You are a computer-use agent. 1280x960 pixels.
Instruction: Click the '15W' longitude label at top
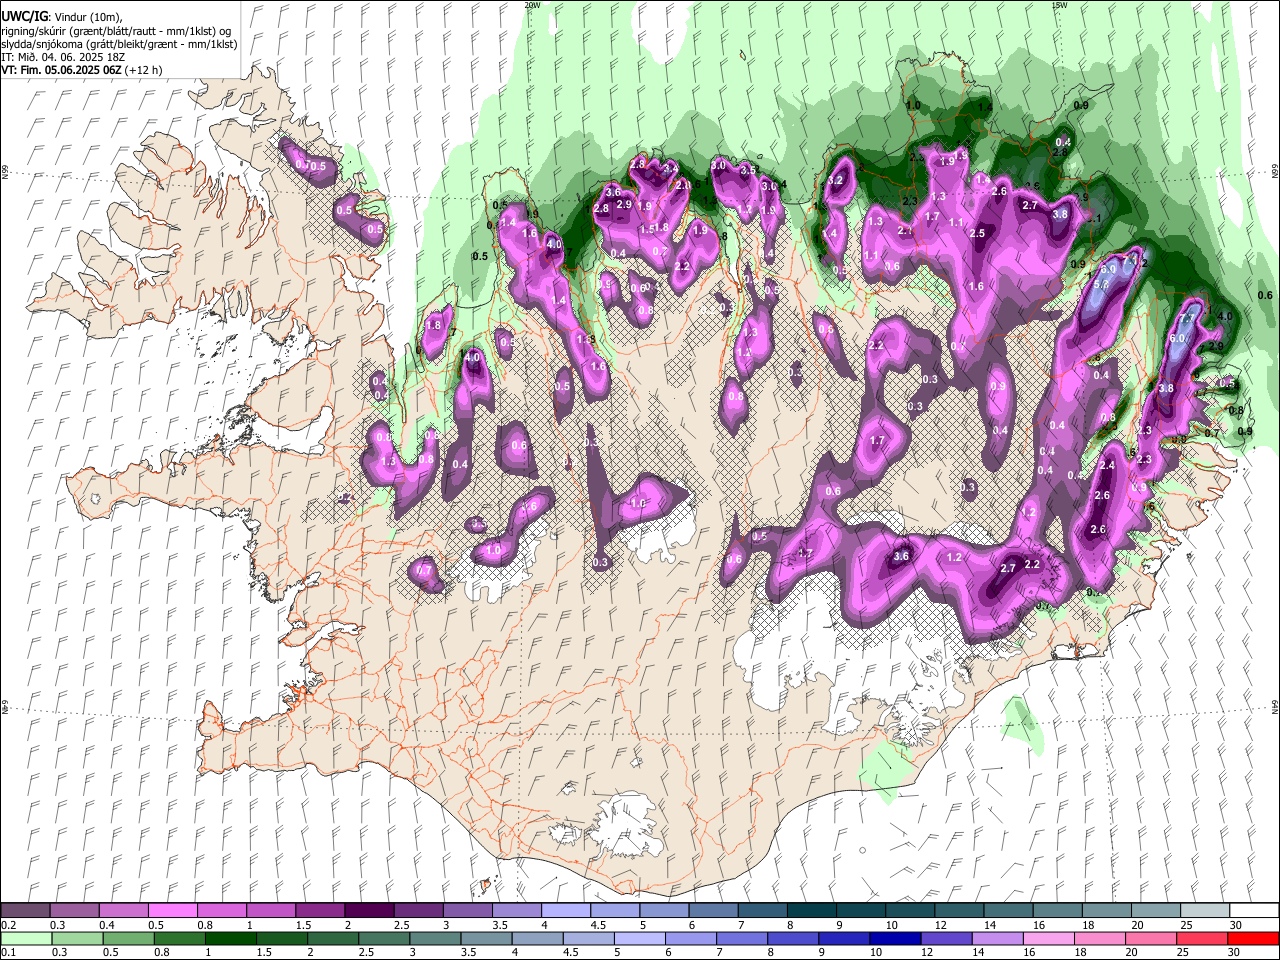point(1059,5)
